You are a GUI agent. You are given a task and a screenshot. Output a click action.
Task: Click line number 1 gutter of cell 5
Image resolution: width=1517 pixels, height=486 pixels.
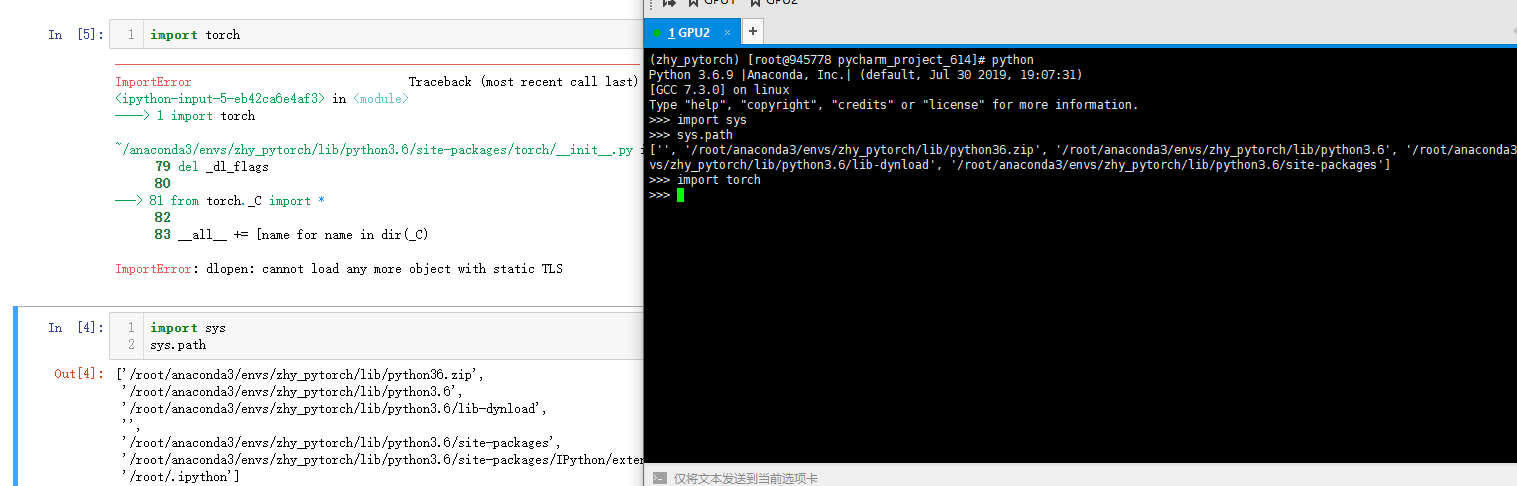131,34
